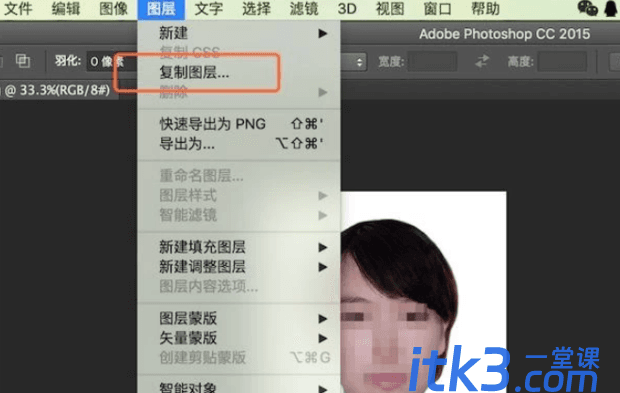Open the 图像 menu
The height and width of the screenshot is (393, 620).
(x=113, y=9)
